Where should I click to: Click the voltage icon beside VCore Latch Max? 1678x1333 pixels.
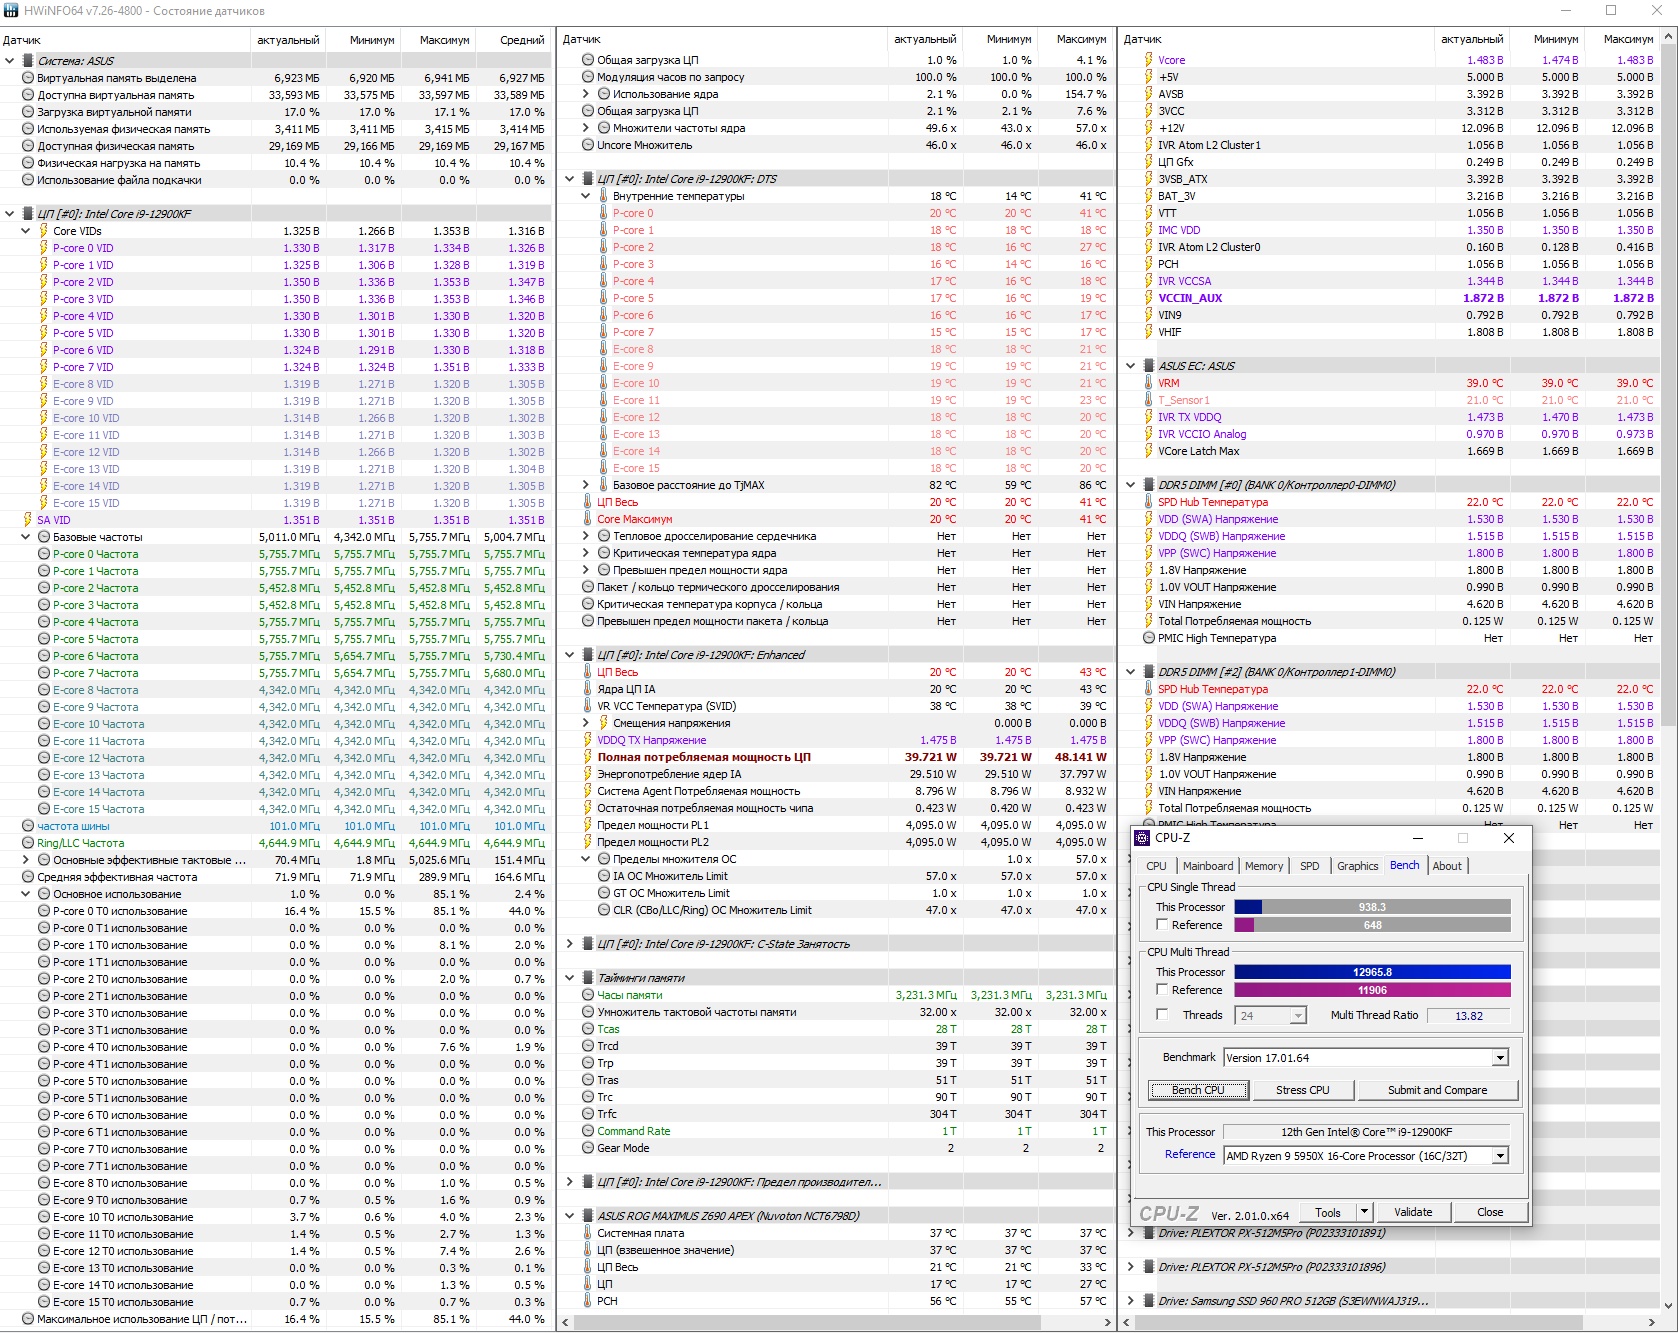tap(1149, 451)
